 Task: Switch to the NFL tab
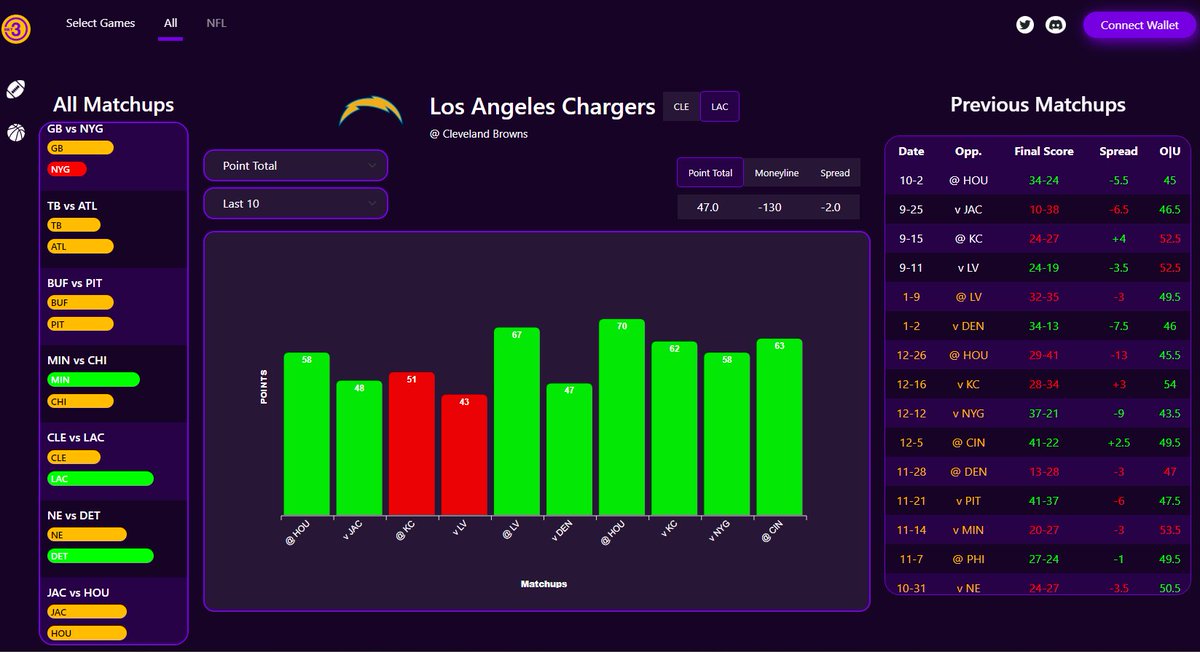216,23
